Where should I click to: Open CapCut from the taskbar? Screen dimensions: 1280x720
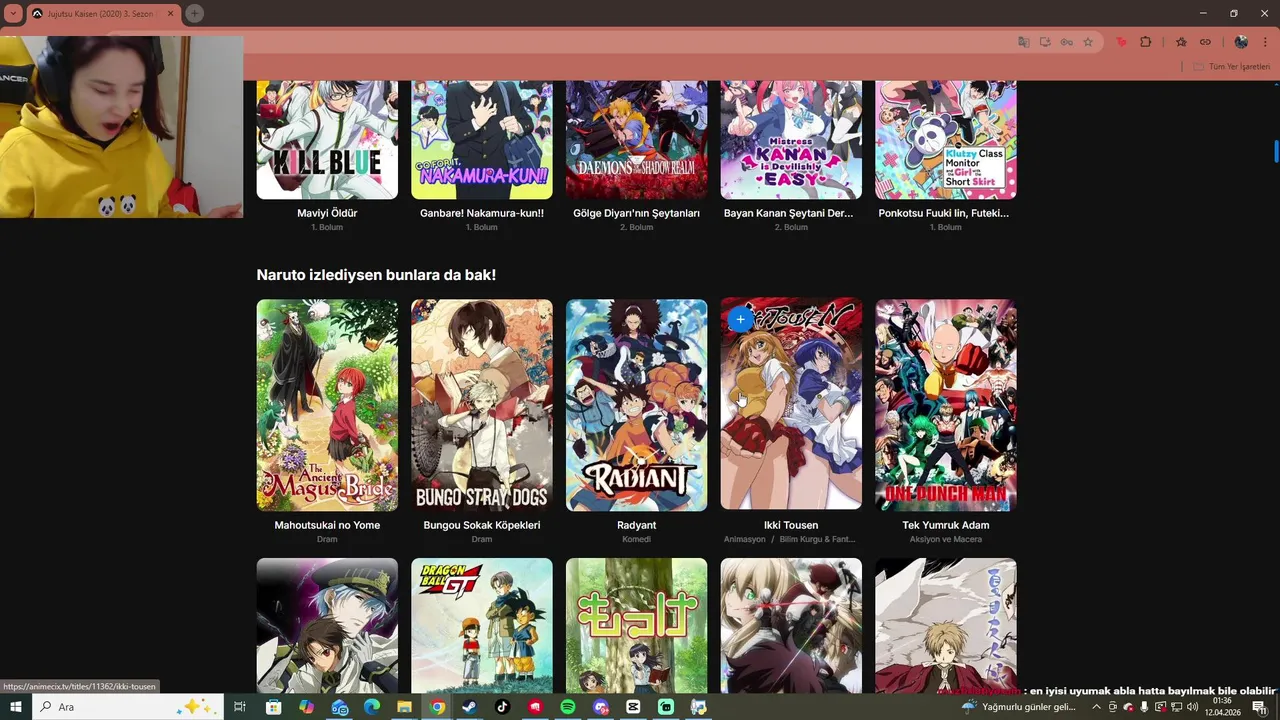coord(633,707)
